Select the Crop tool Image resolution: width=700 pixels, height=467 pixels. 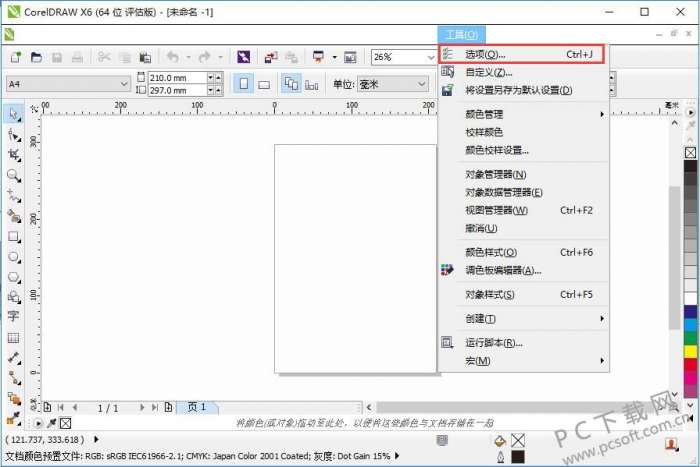coord(13,155)
